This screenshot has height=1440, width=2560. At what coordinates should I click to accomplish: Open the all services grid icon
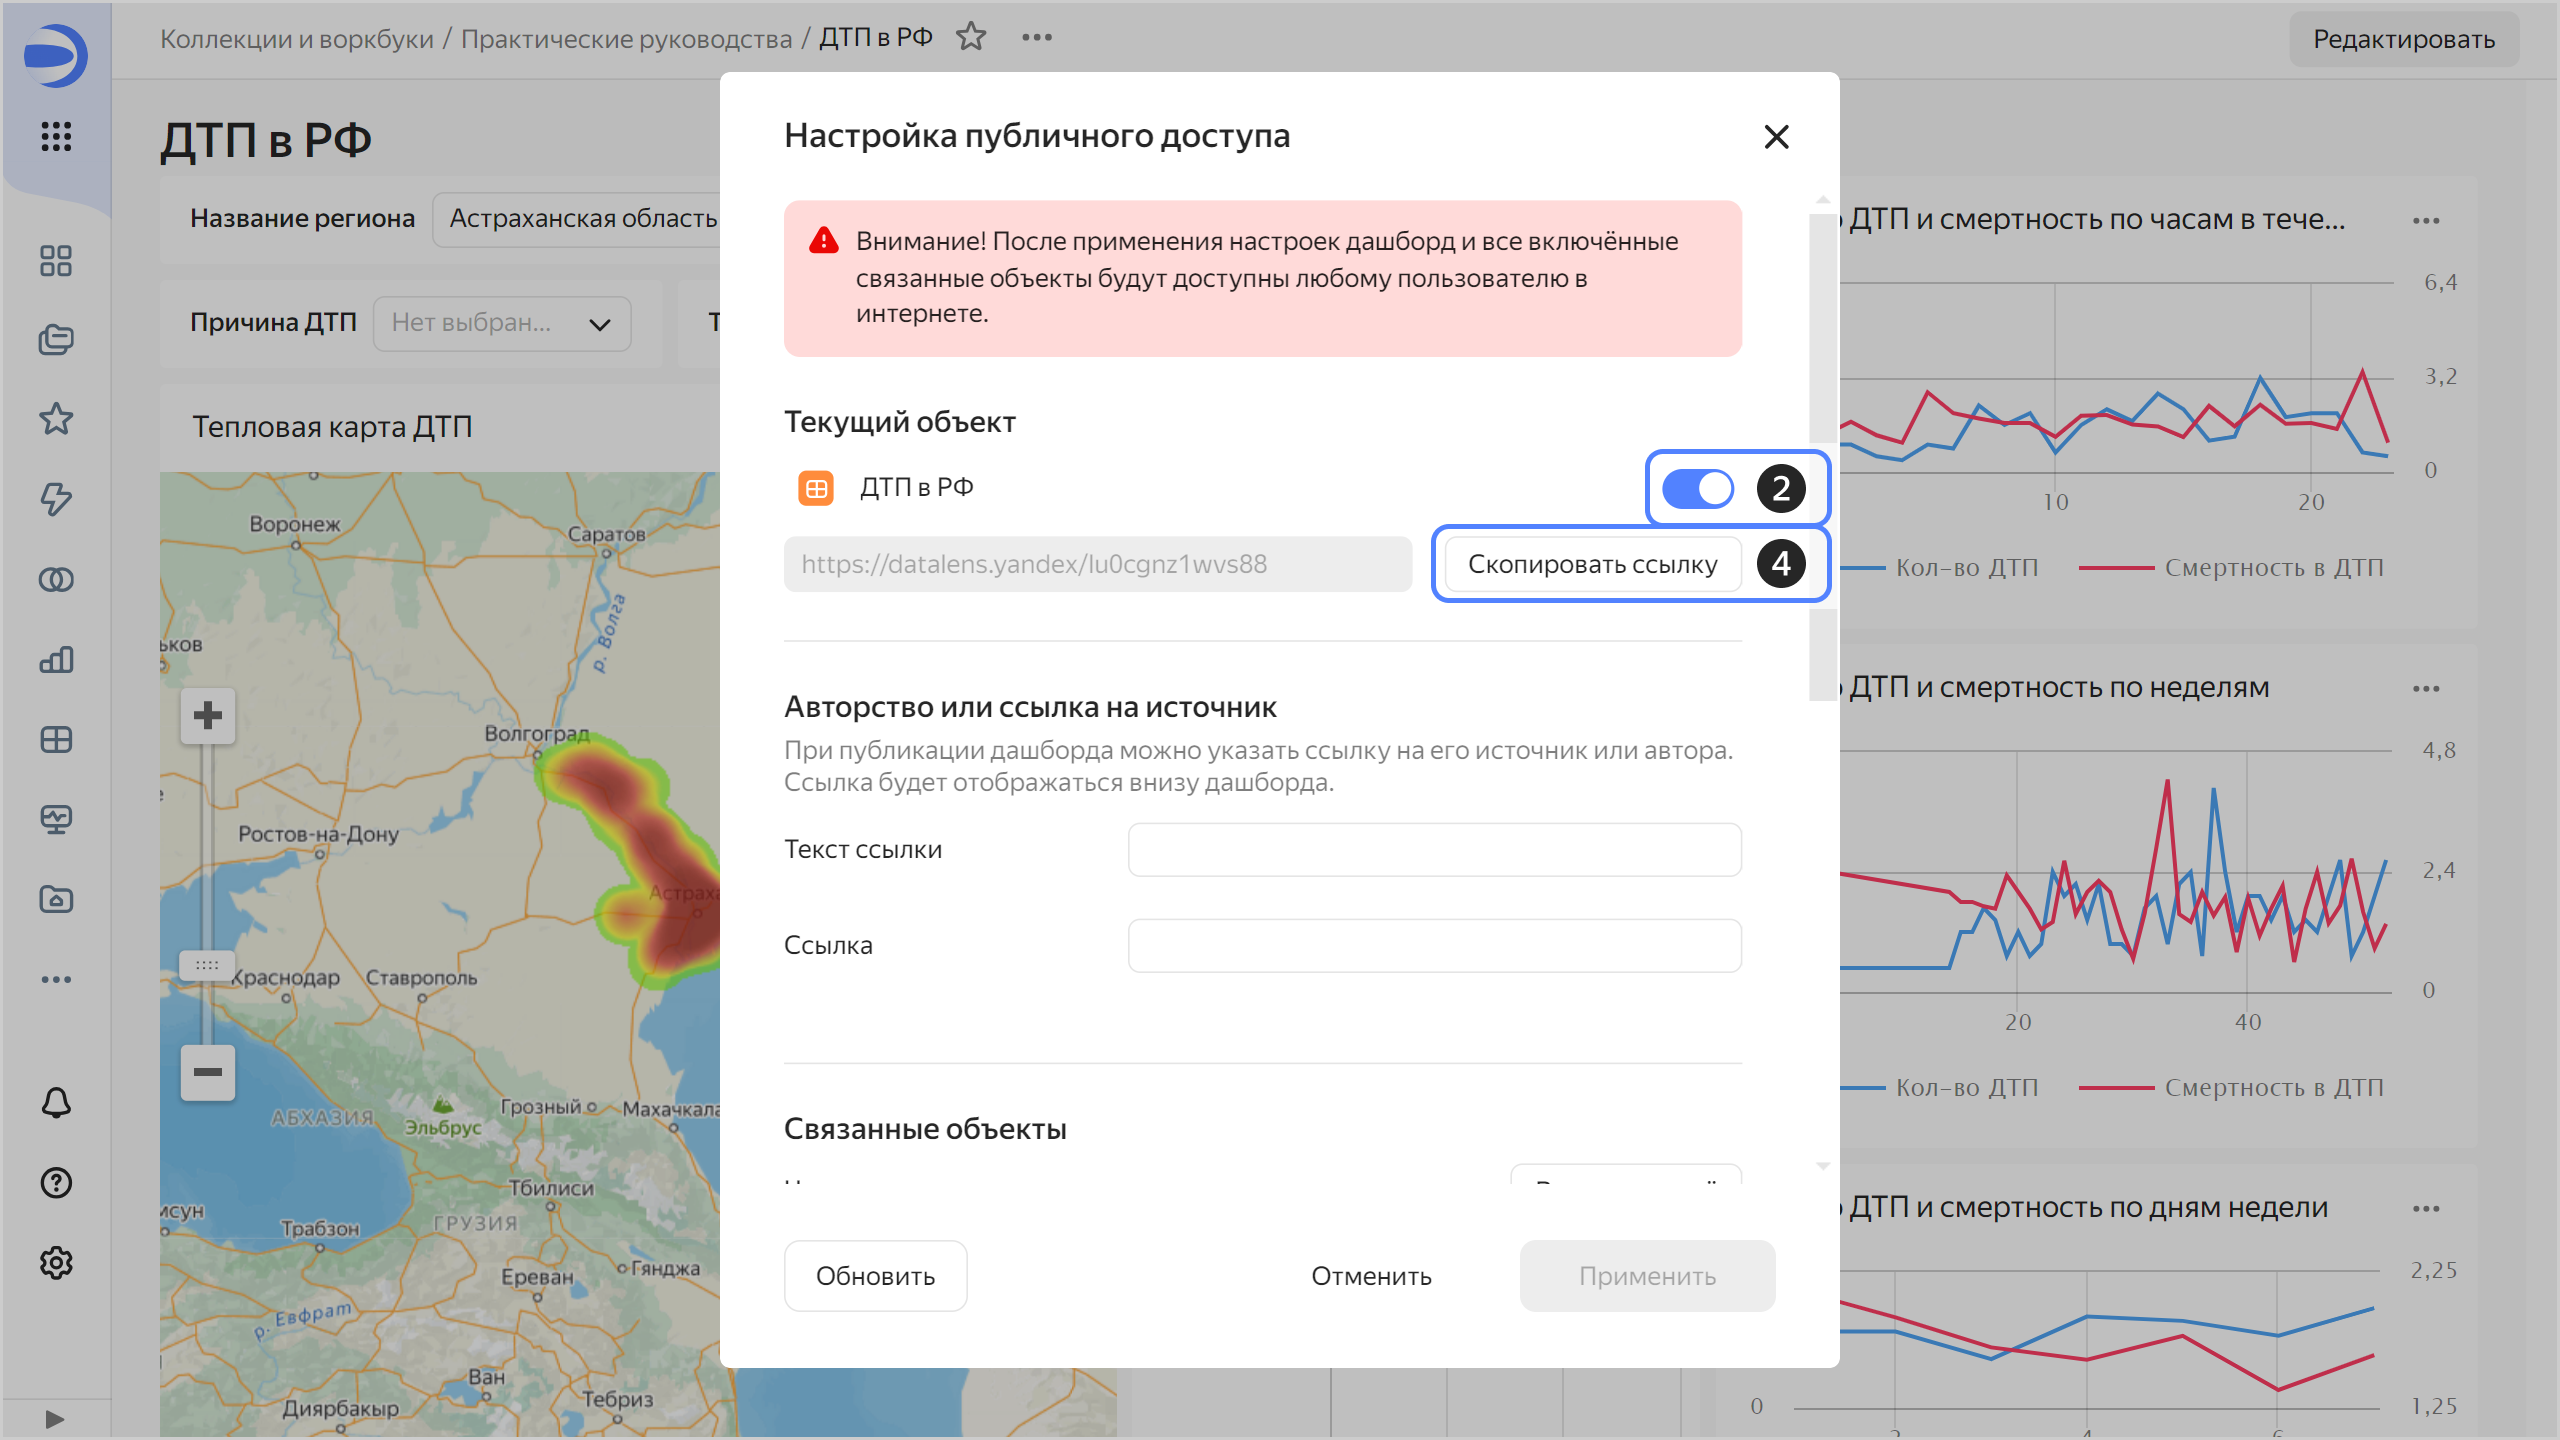56,136
